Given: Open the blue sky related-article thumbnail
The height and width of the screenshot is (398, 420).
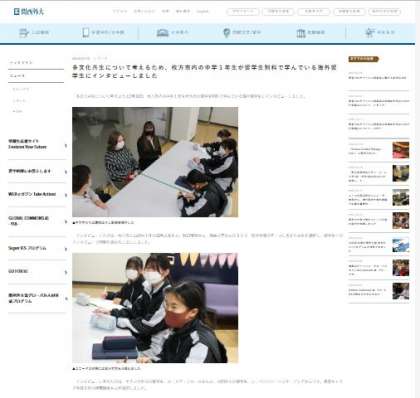Looking at the screenshot, I should point(401,245).
